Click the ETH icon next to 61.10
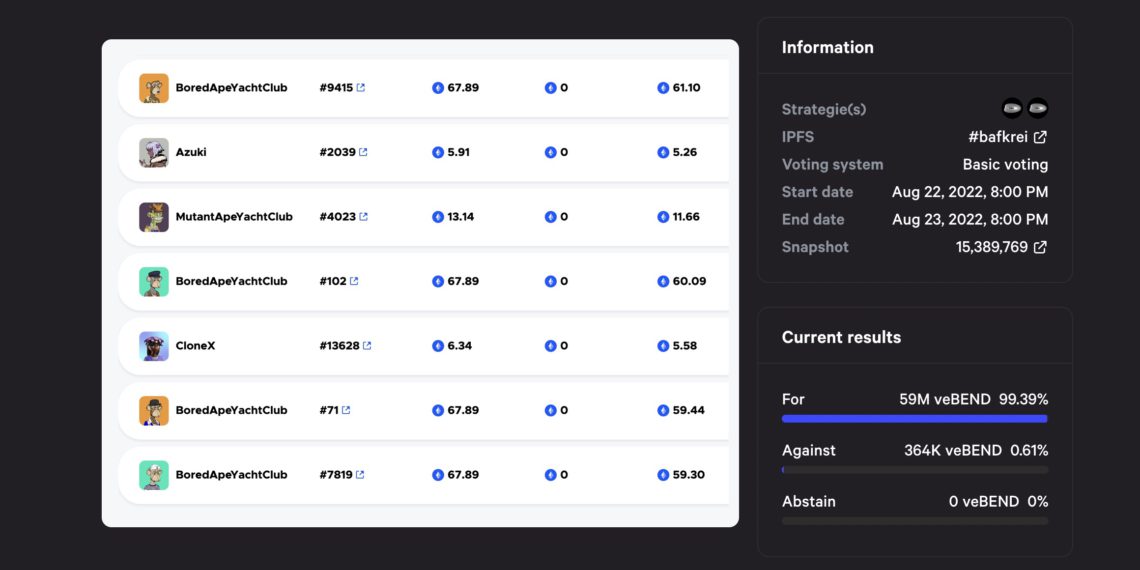 pyautogui.click(x=663, y=88)
